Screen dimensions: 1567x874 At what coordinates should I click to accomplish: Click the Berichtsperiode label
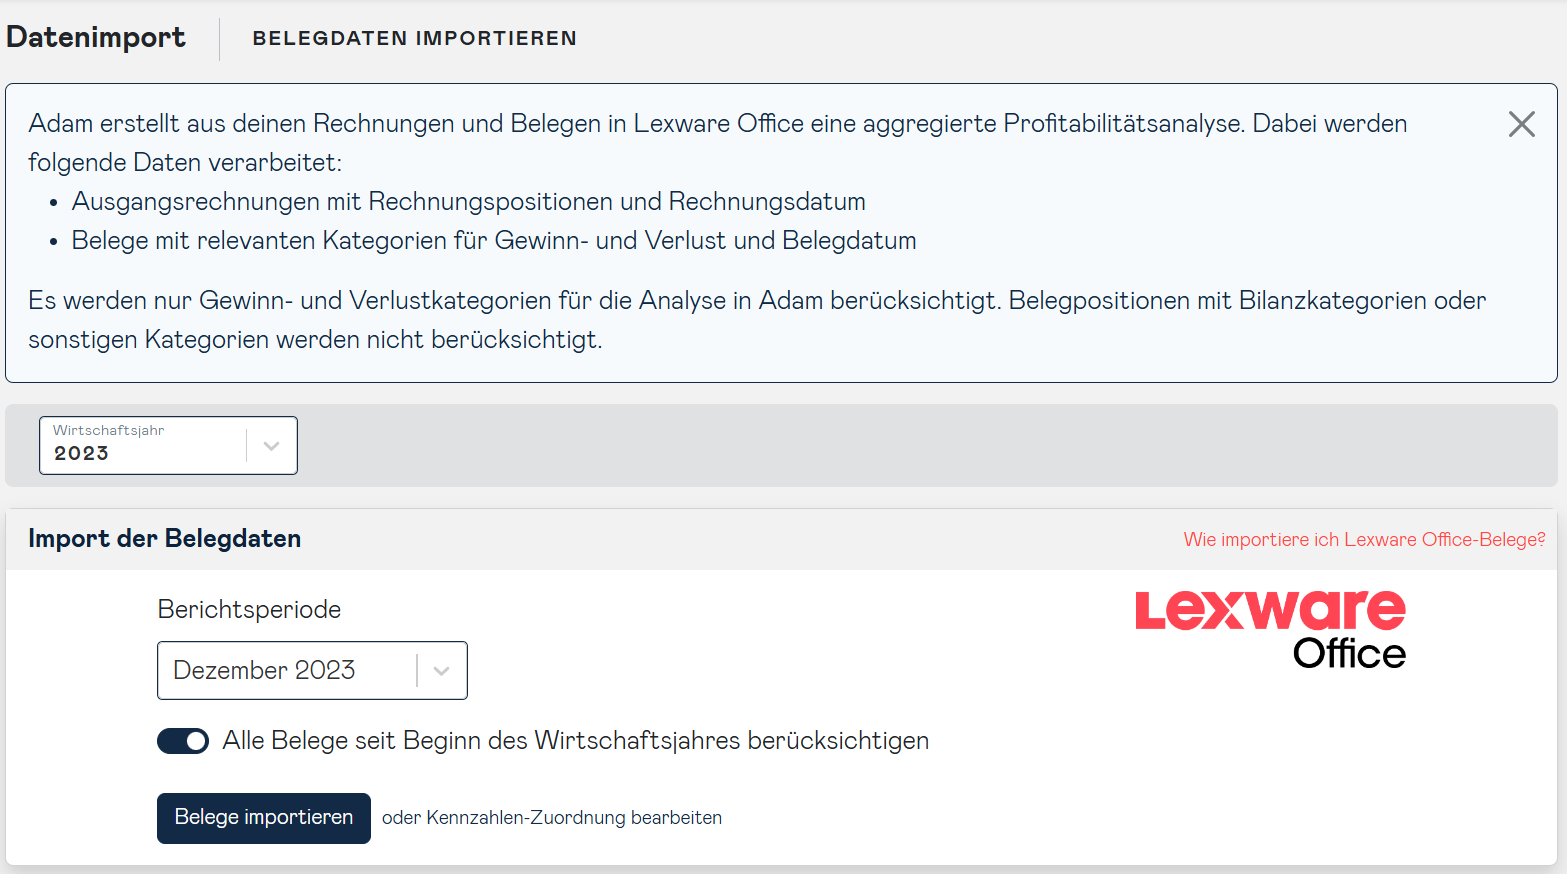coord(249,610)
